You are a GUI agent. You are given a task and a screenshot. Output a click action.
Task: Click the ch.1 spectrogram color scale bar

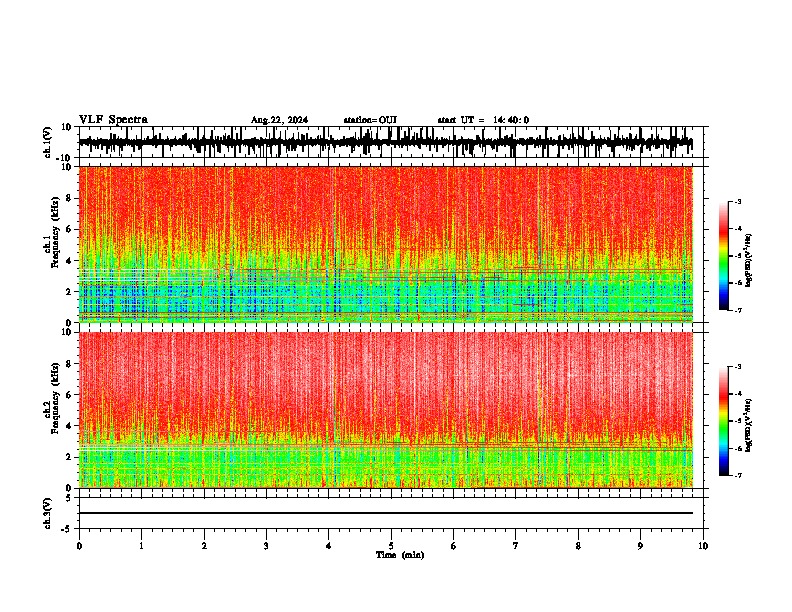click(723, 256)
